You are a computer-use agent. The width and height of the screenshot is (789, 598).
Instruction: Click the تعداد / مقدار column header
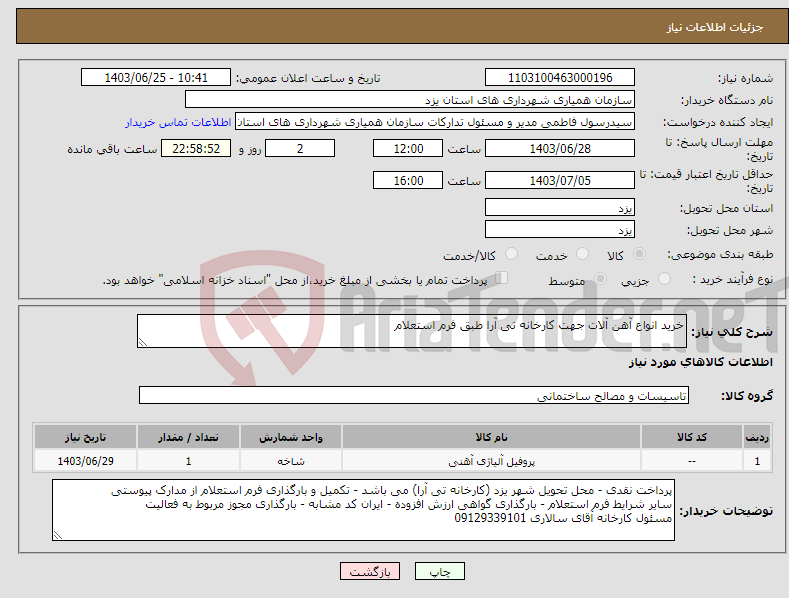[x=188, y=437]
